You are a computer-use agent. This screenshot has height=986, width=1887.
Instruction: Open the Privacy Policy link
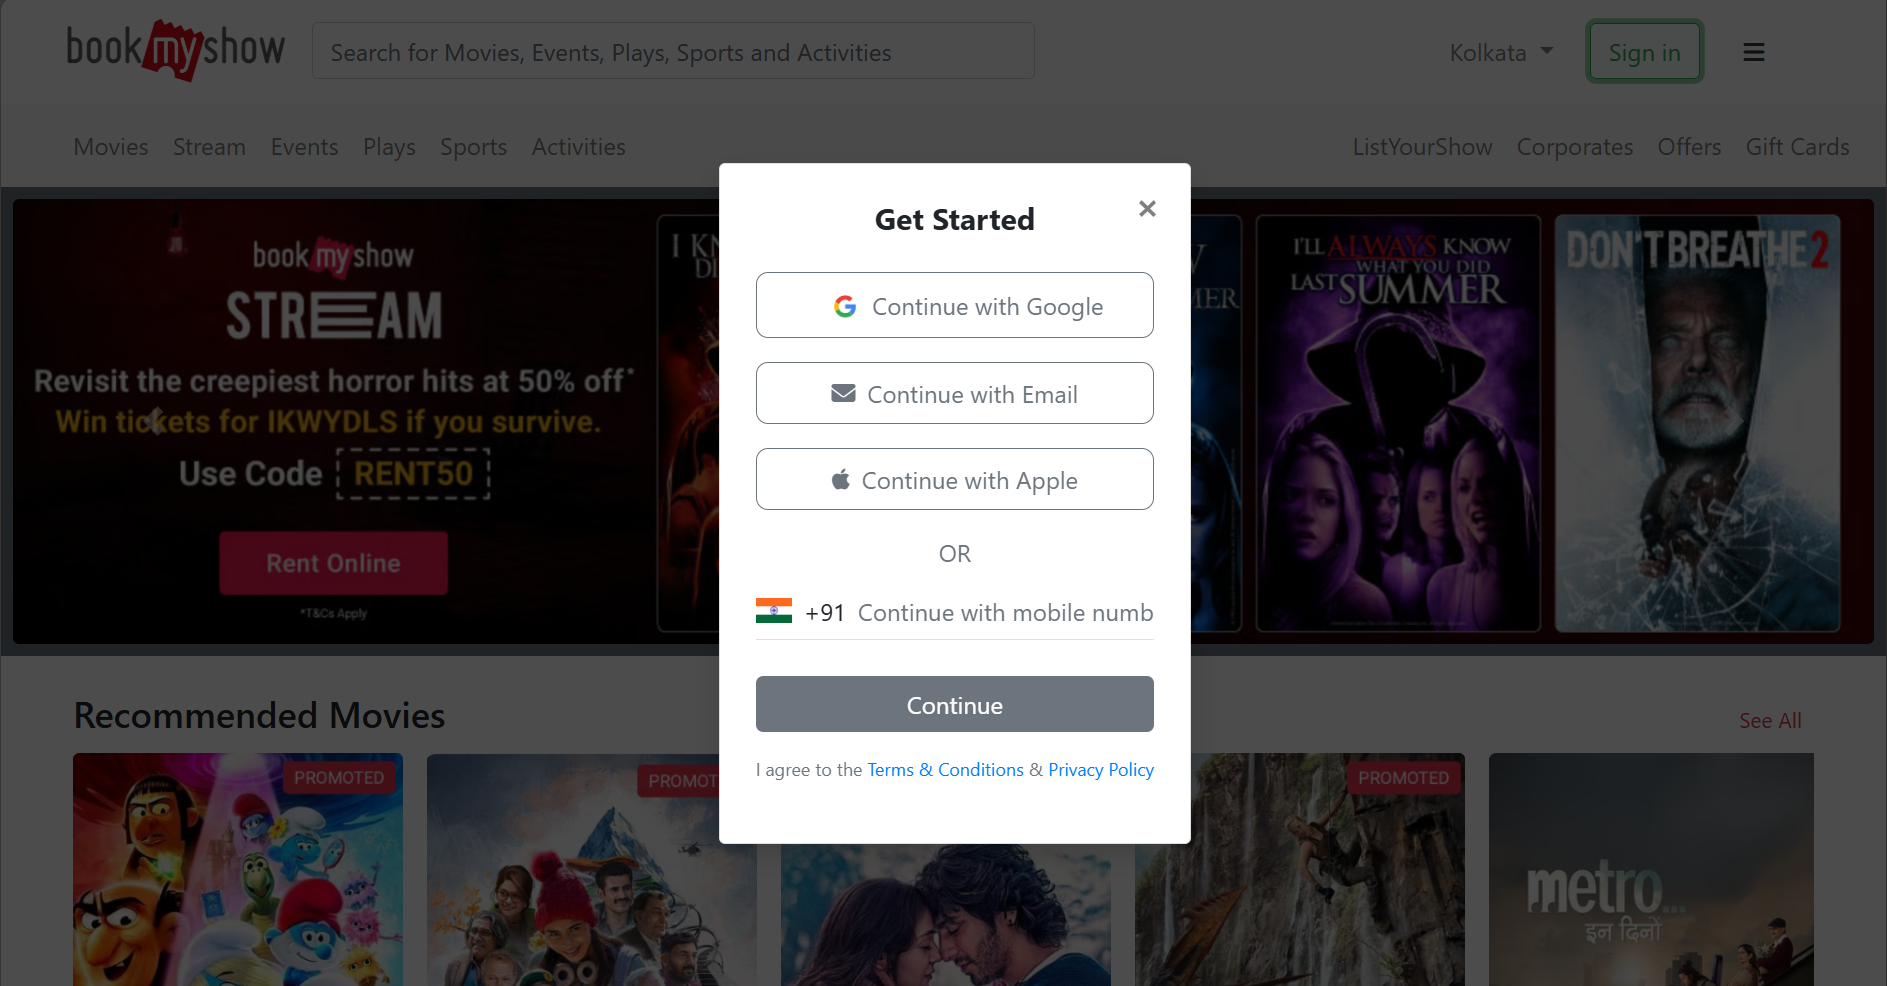click(x=1100, y=769)
